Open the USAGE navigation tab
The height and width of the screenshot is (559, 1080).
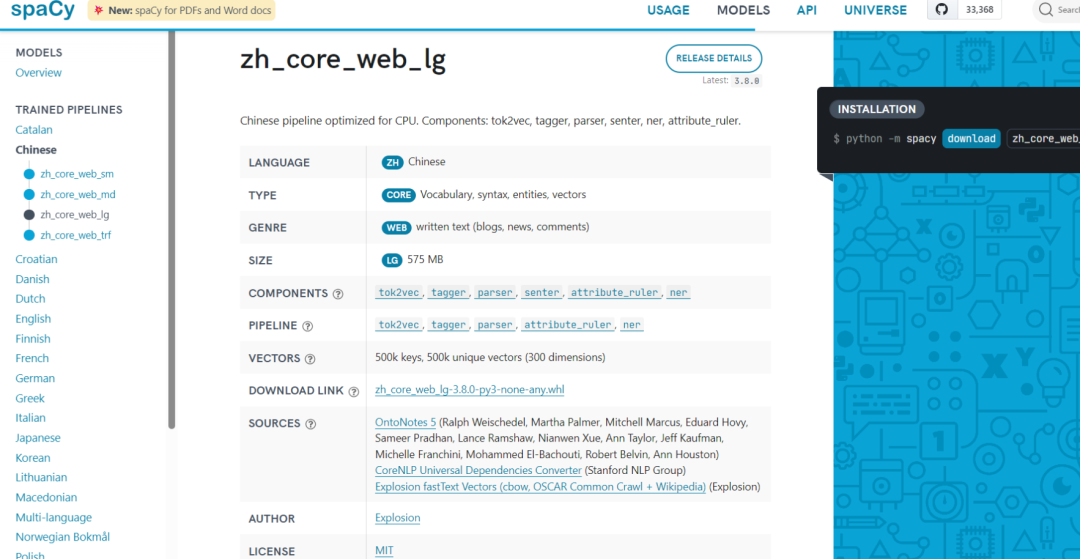point(668,10)
